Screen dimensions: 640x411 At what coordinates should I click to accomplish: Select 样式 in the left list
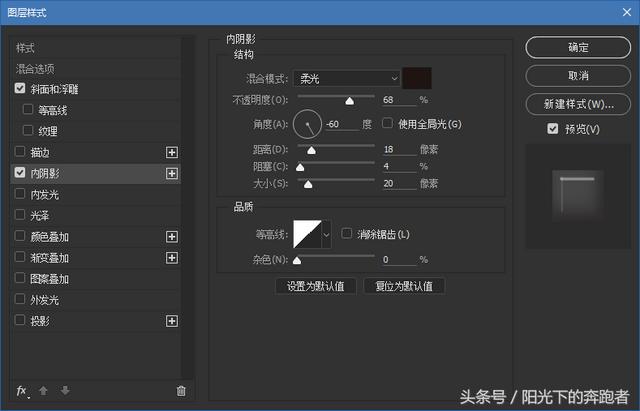[x=95, y=48]
